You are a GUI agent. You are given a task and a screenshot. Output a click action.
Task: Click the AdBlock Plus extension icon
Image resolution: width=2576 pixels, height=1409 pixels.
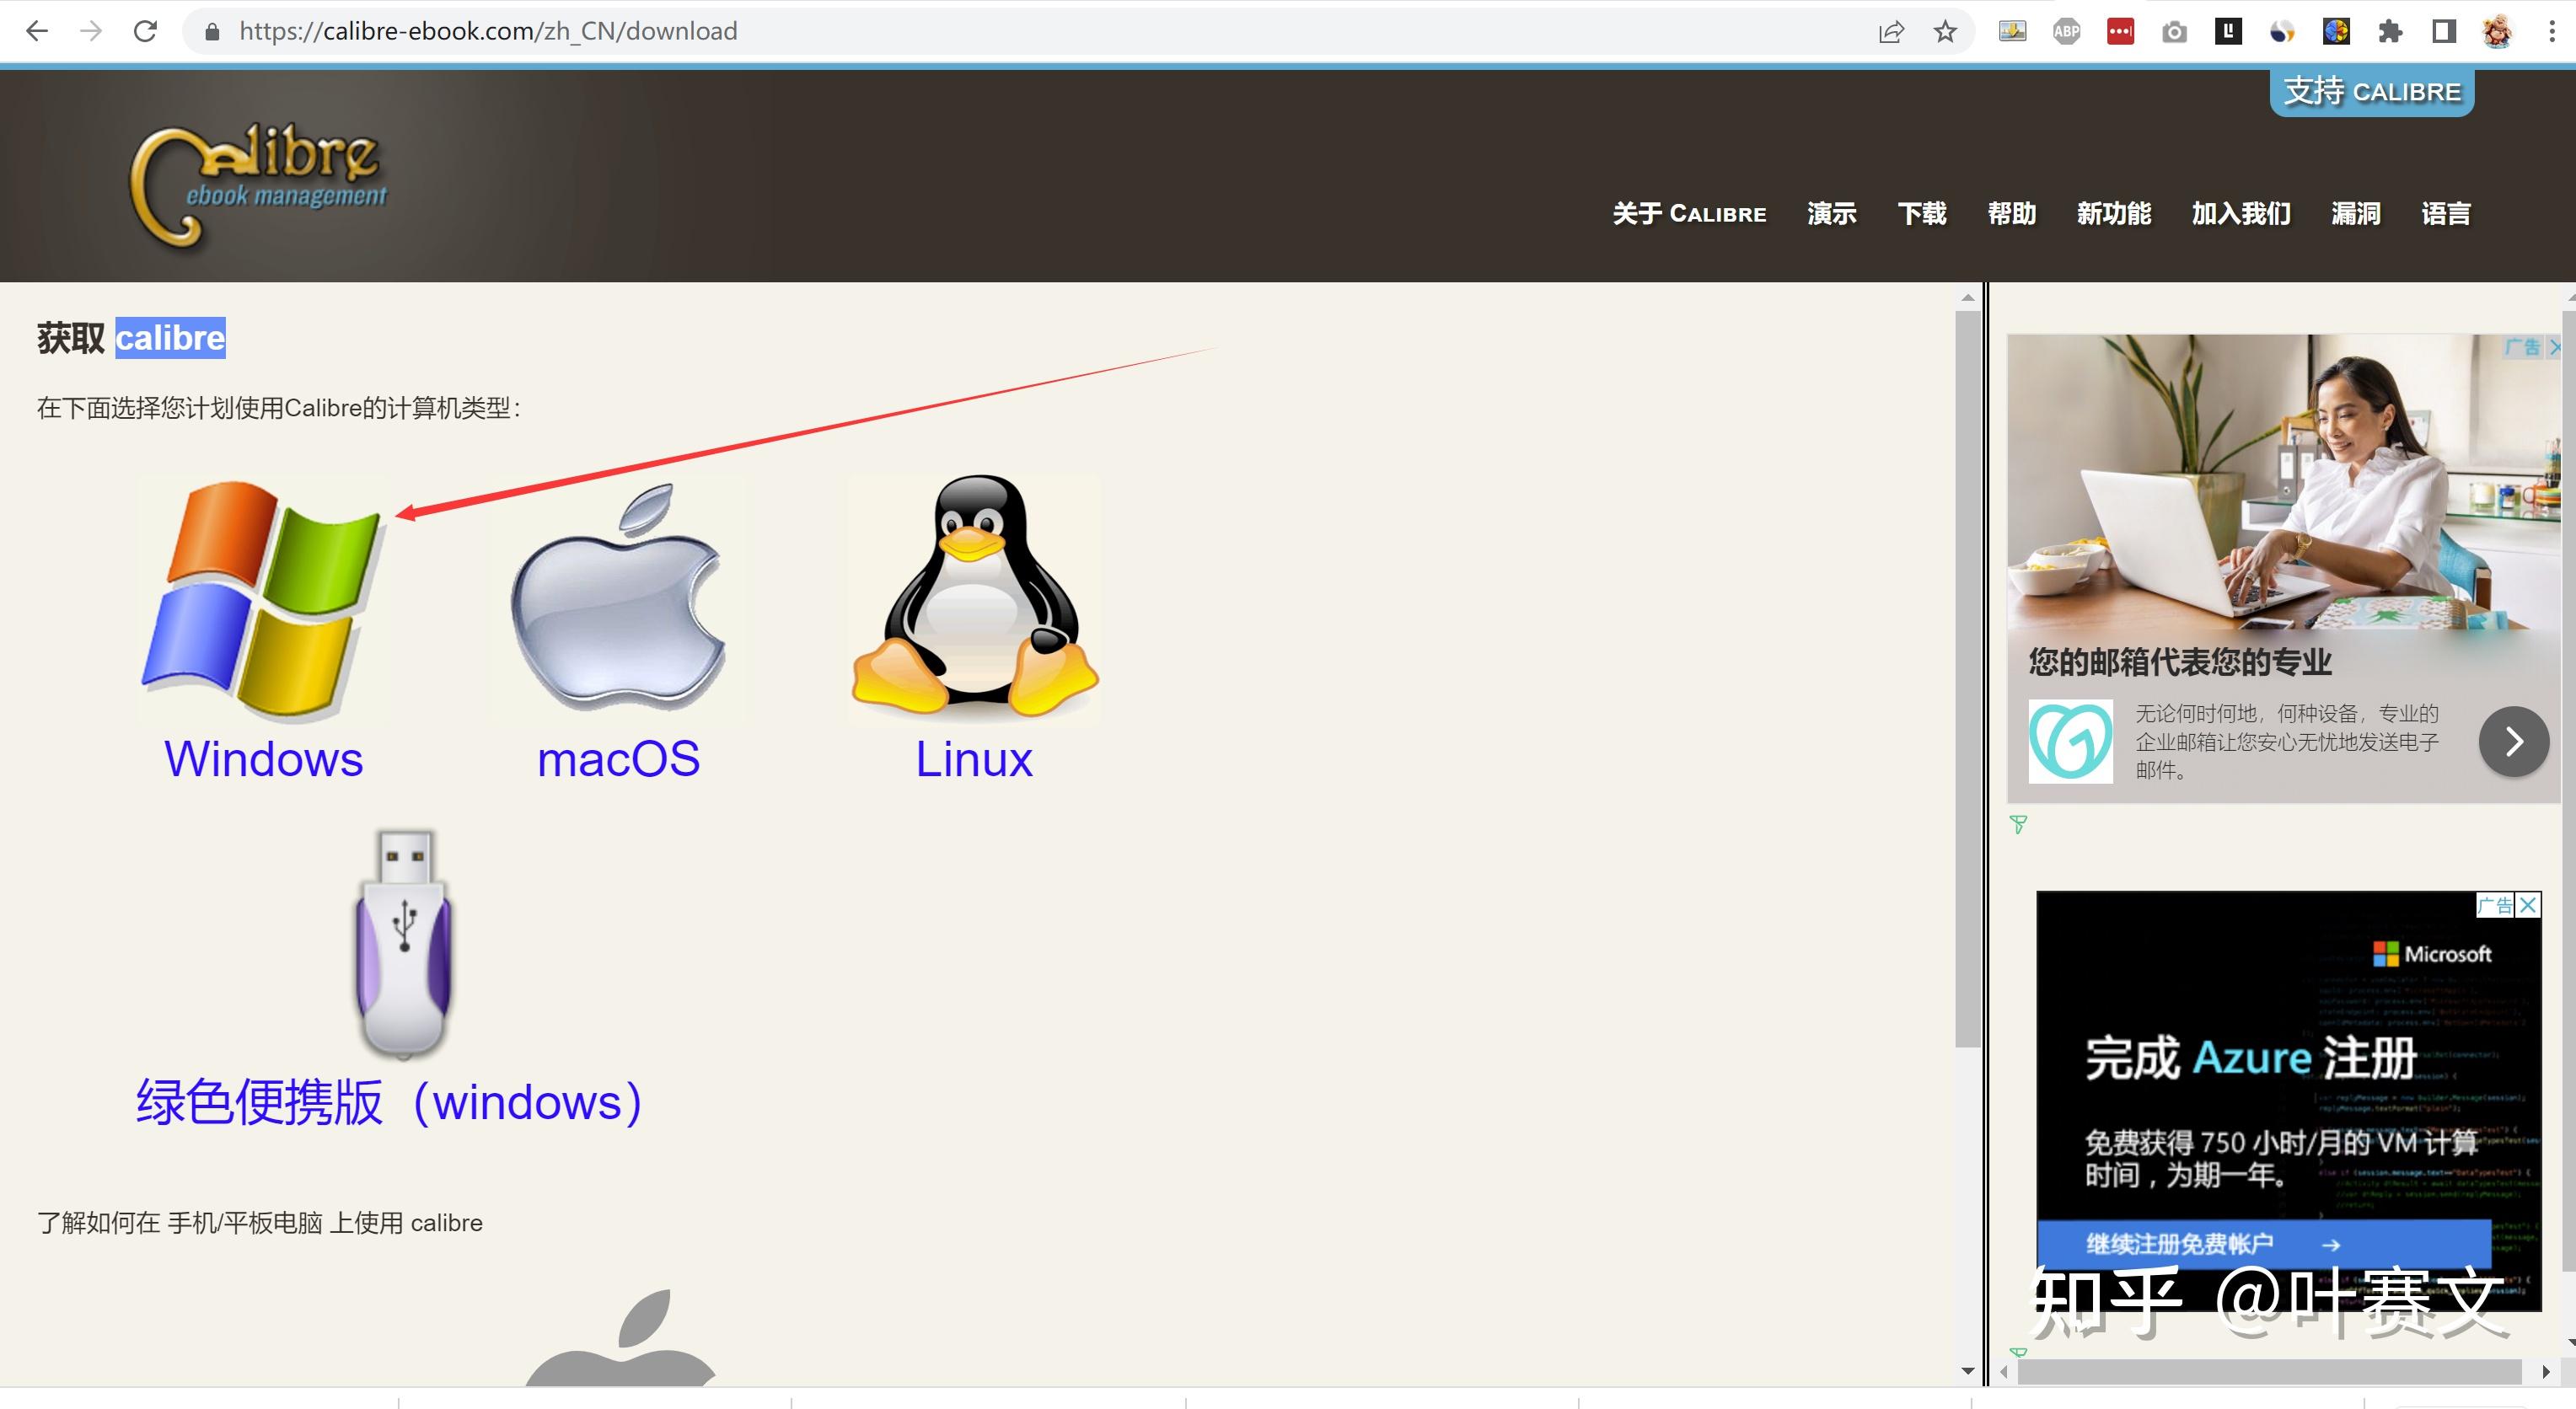click(x=2066, y=32)
